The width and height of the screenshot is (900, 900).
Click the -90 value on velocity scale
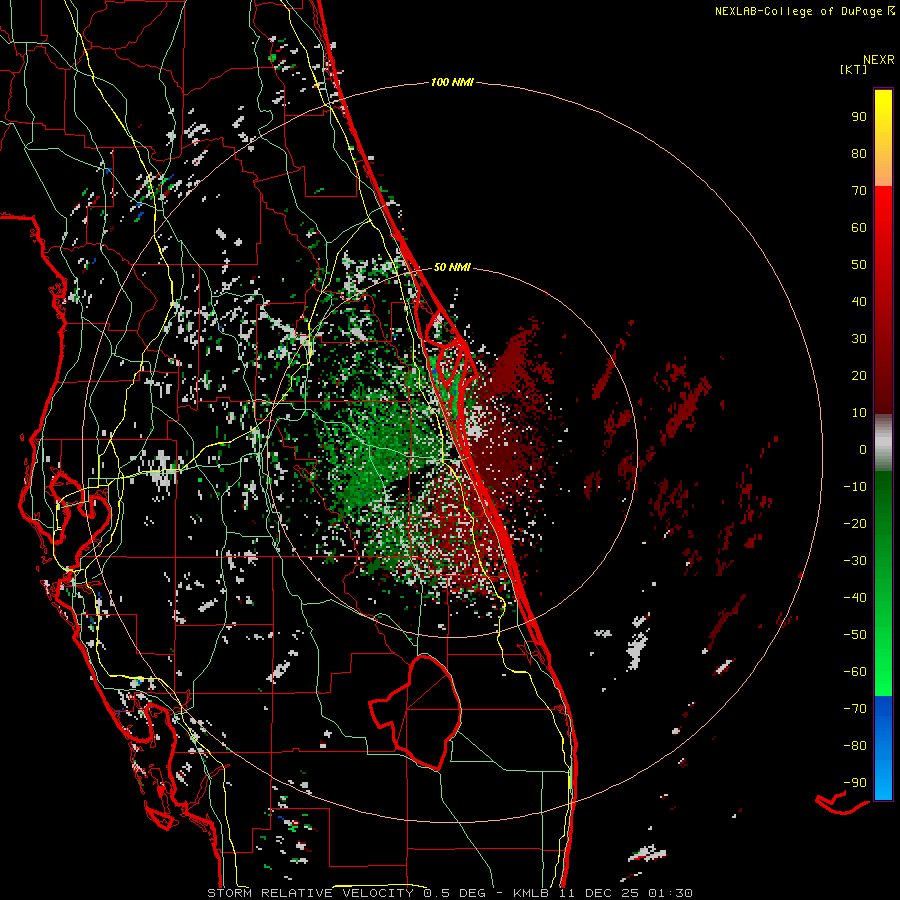coord(855,783)
